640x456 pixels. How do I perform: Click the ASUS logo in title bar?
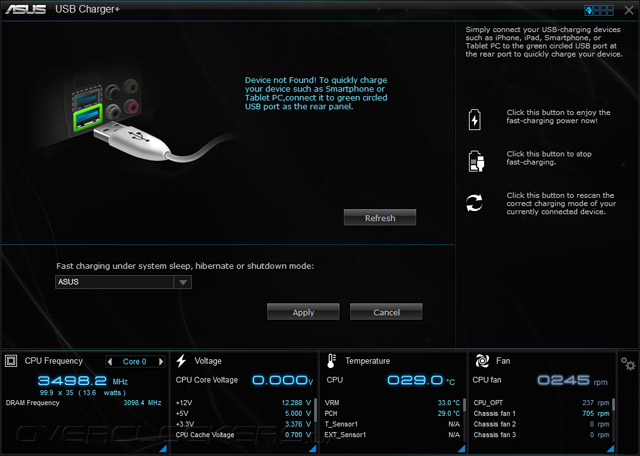[25, 9]
